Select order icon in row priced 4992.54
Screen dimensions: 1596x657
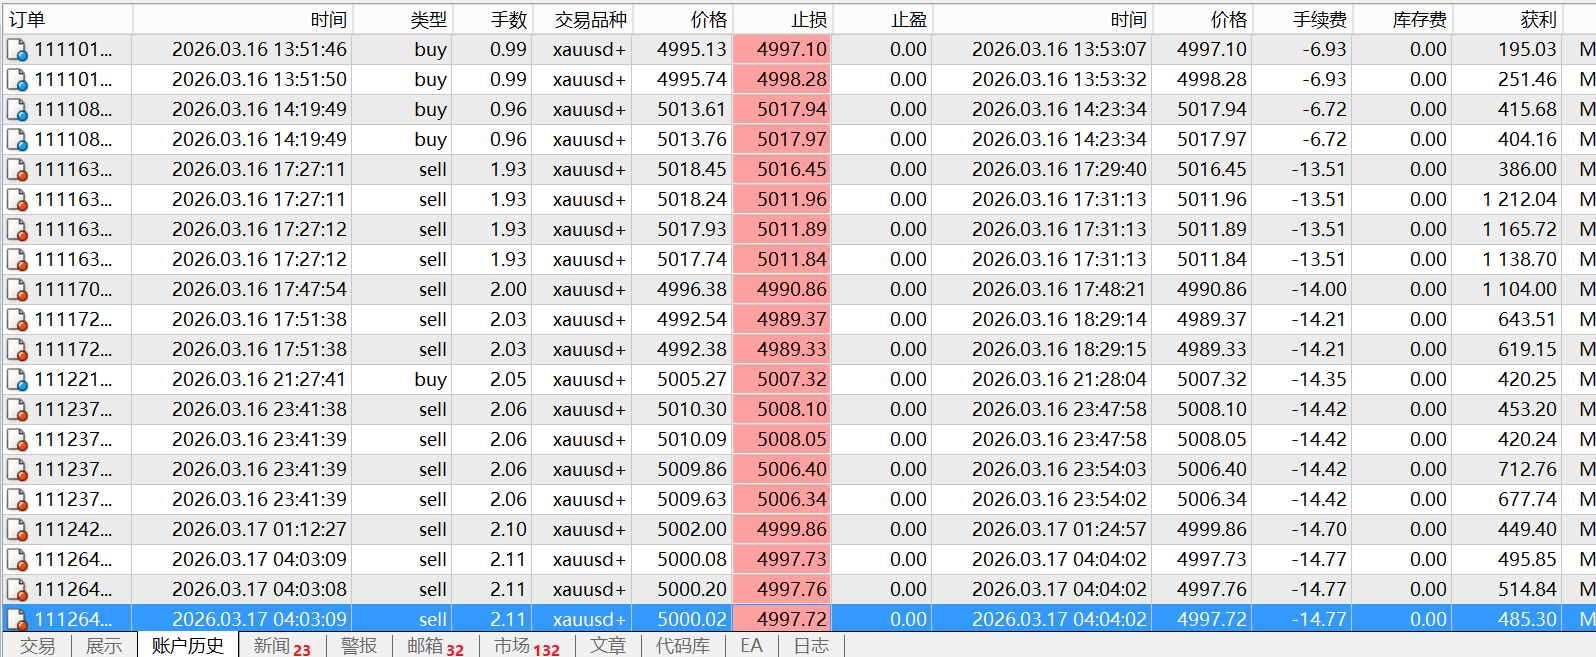[x=17, y=319]
